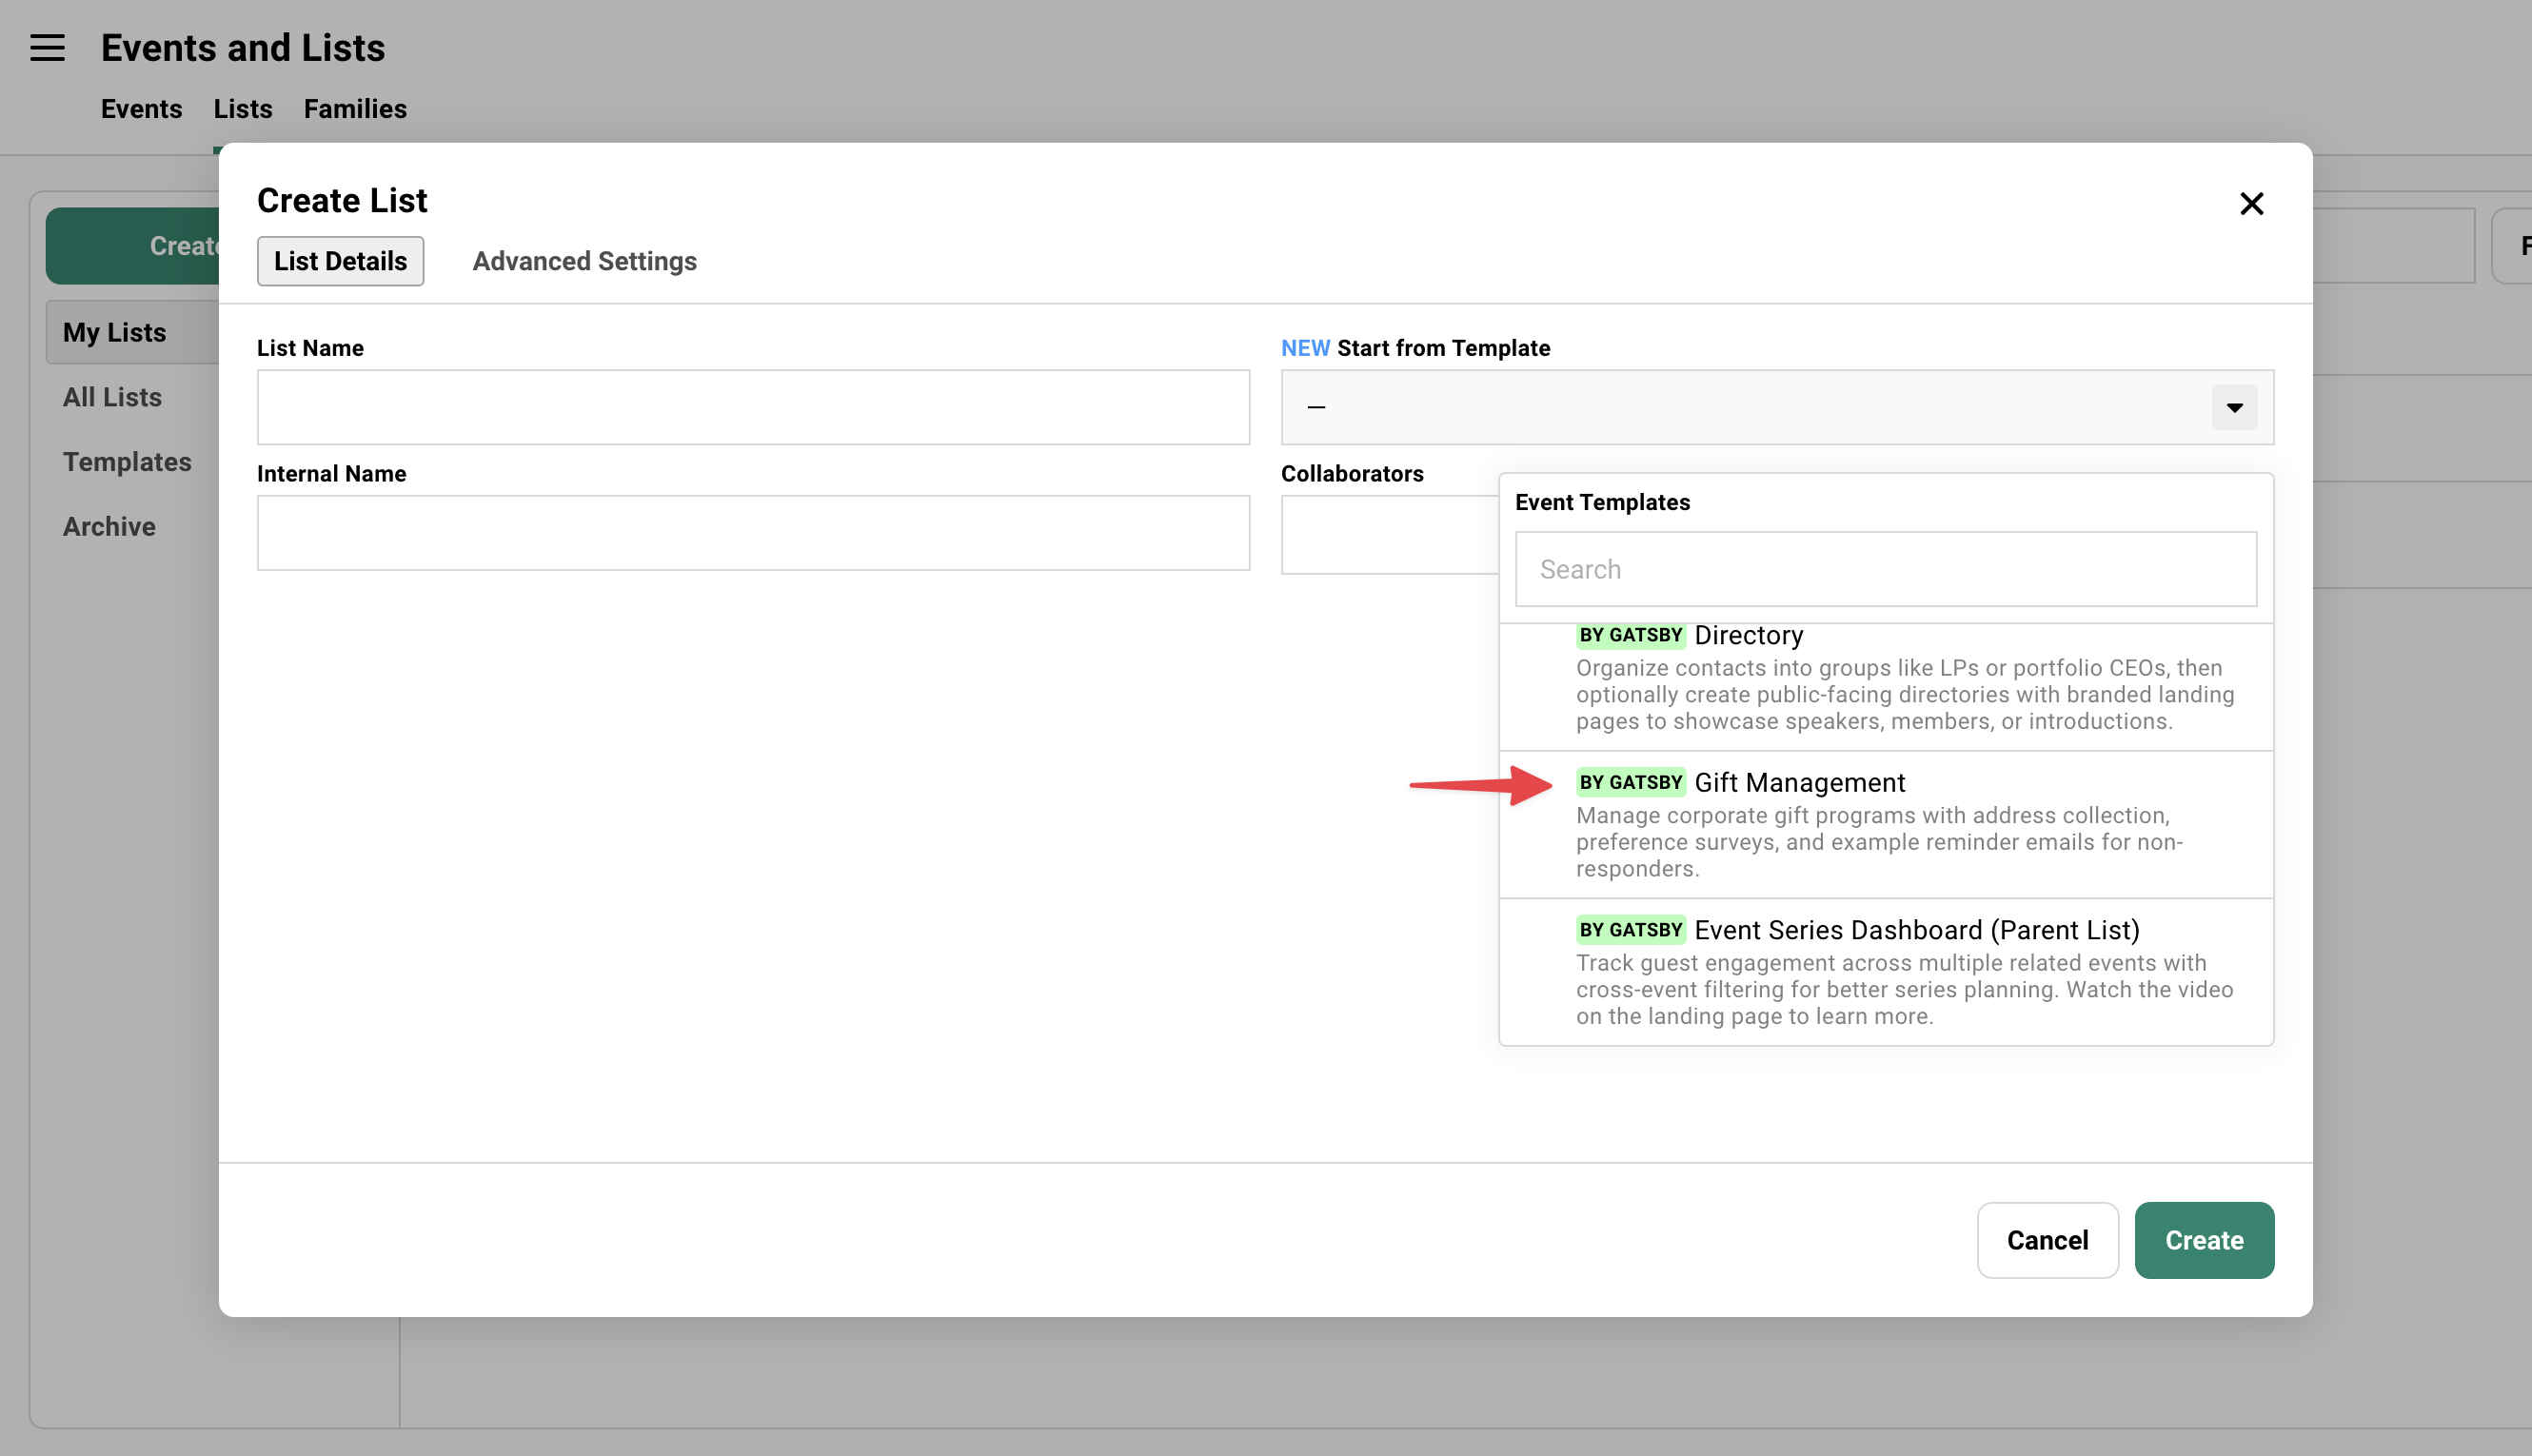
Task: Switch to the Advanced Settings tab
Action: [x=584, y=261]
